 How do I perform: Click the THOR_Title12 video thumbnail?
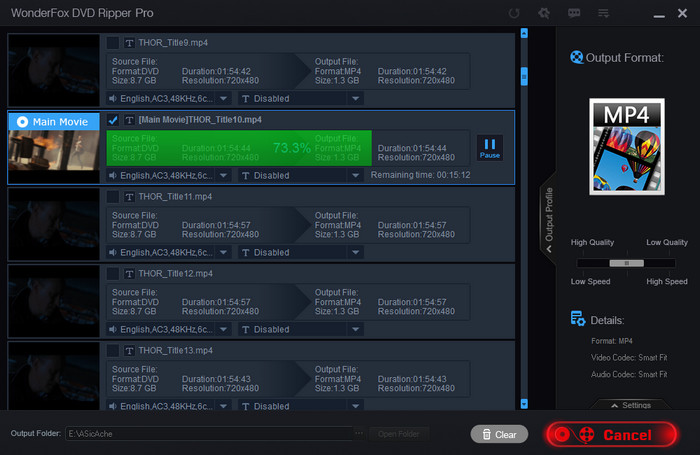54,301
